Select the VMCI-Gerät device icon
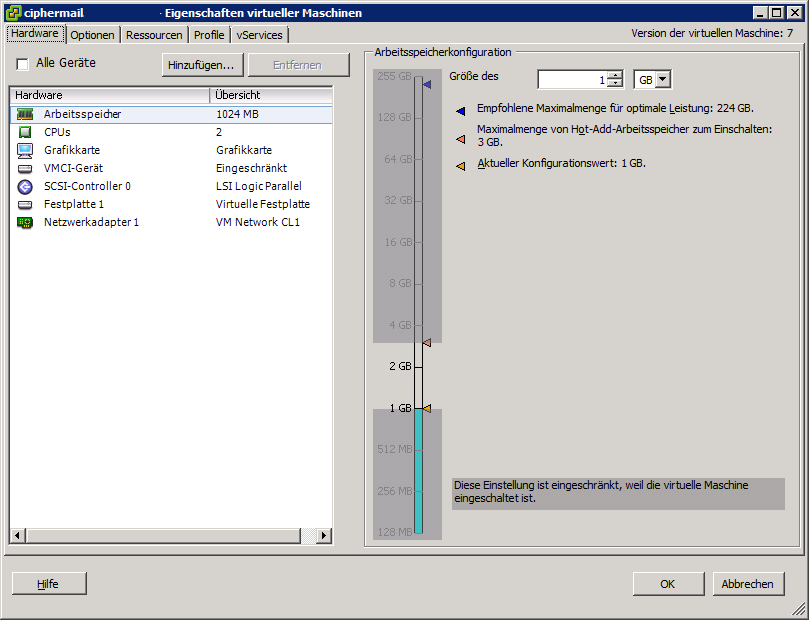 pyautogui.click(x=25, y=168)
